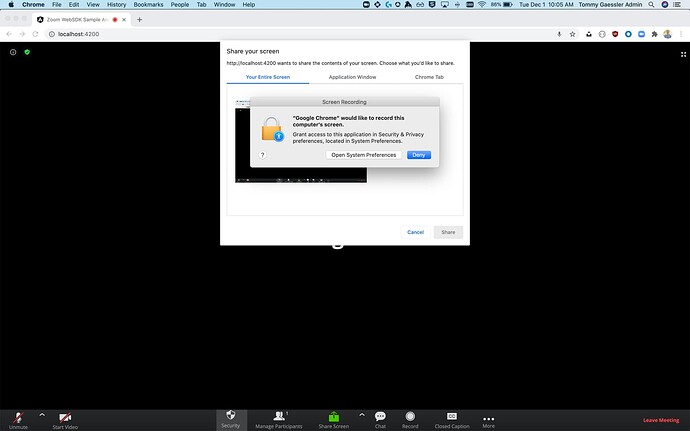The height and width of the screenshot is (431, 690).
Task: Click the green encryption shield icon
Action: click(27, 52)
